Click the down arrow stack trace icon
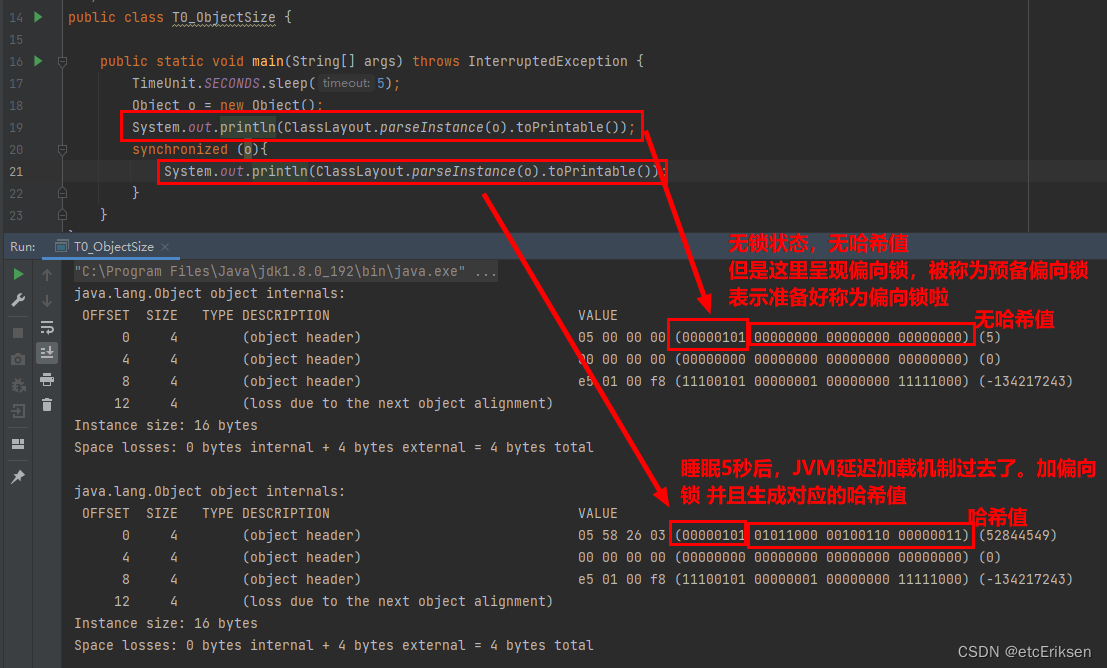The height and width of the screenshot is (668, 1107). coord(47,301)
